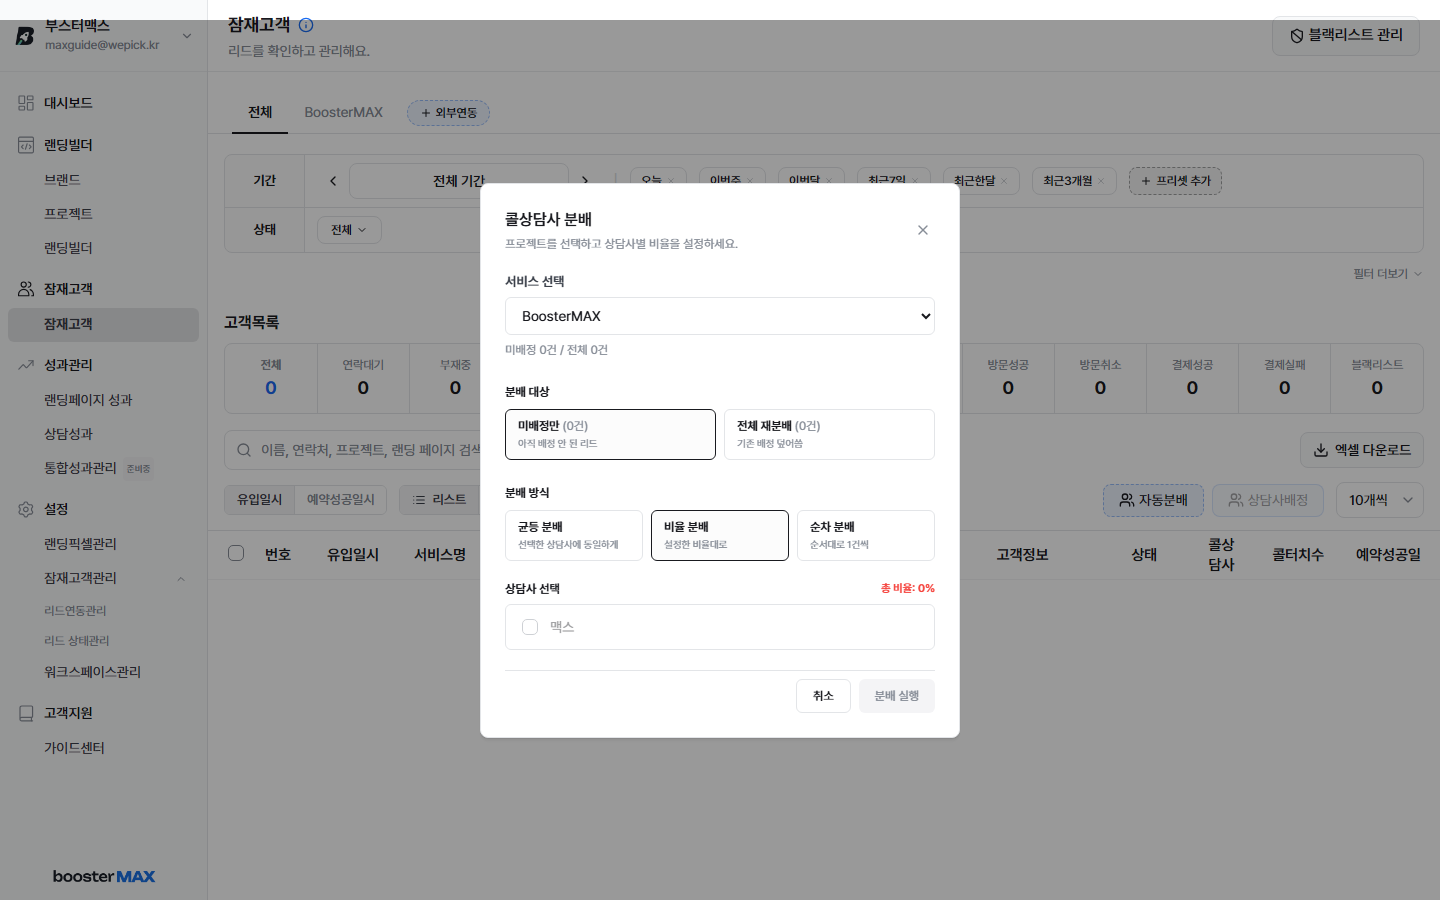
Task: Click 방문성공 stat card
Action: (x=1008, y=379)
